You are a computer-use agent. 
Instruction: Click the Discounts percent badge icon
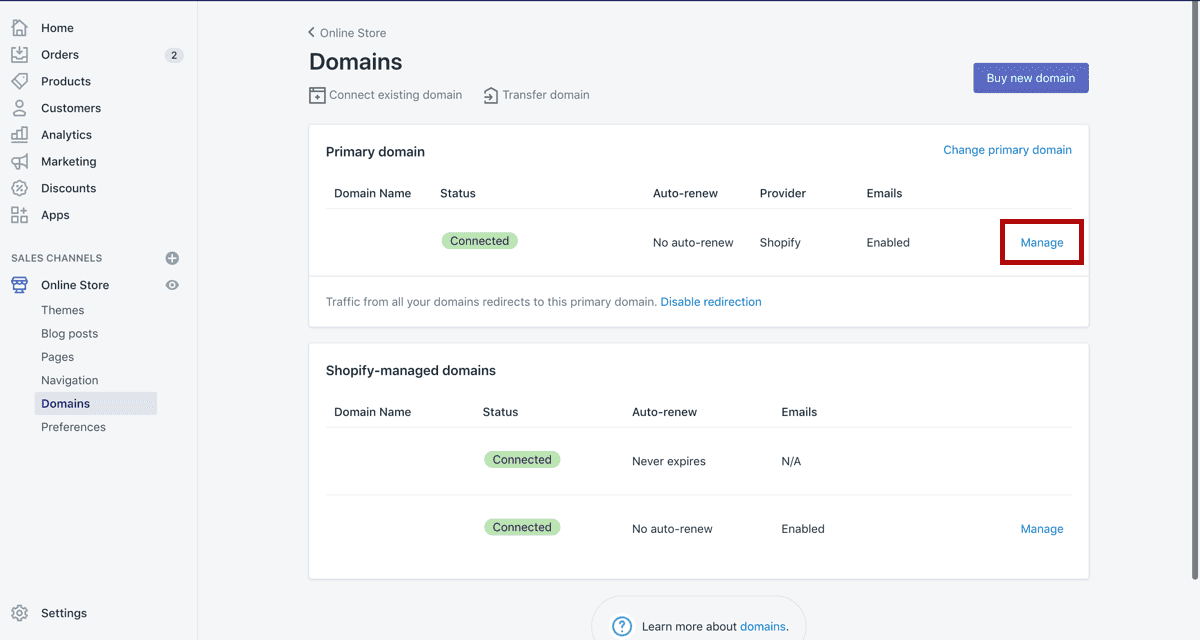19,188
